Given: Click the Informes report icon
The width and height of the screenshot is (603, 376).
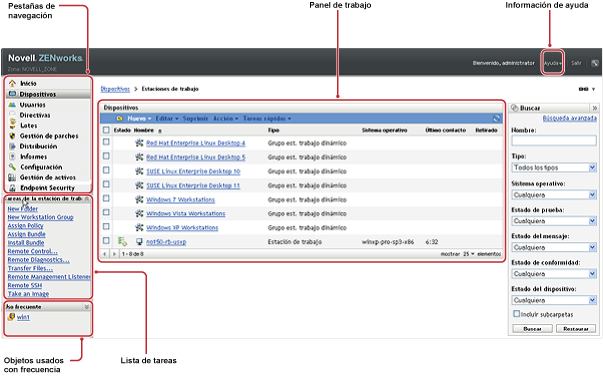Looking at the screenshot, I should pos(12,156).
